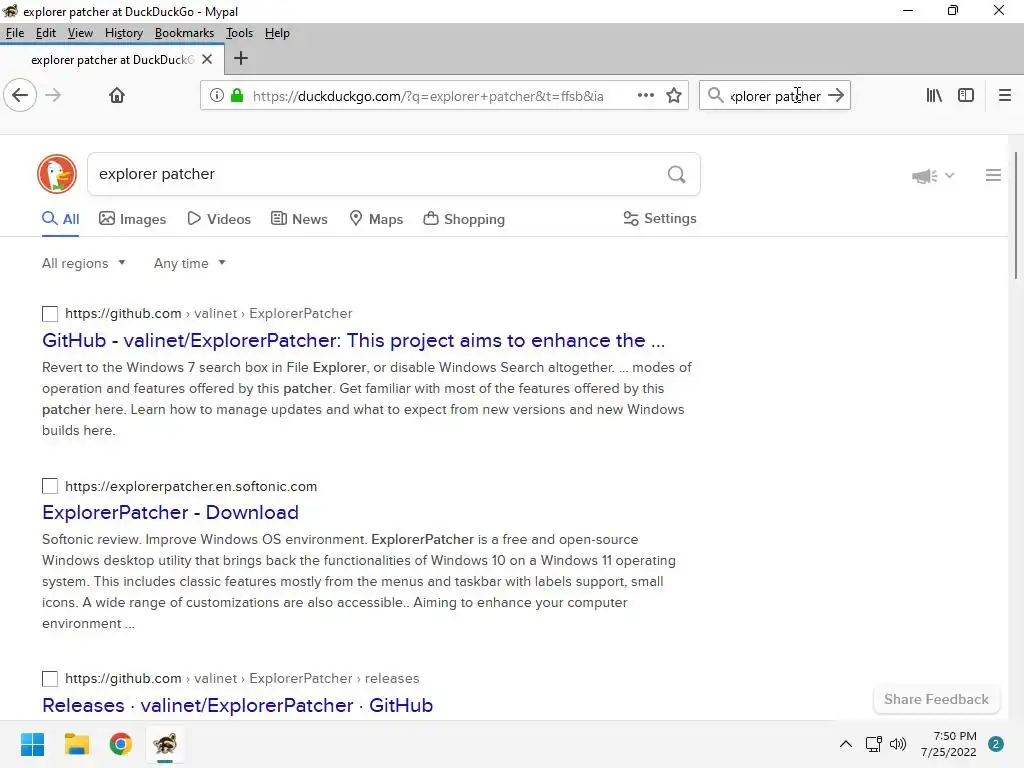This screenshot has width=1024, height=768.
Task: Open the Tools menu
Action: tap(239, 33)
